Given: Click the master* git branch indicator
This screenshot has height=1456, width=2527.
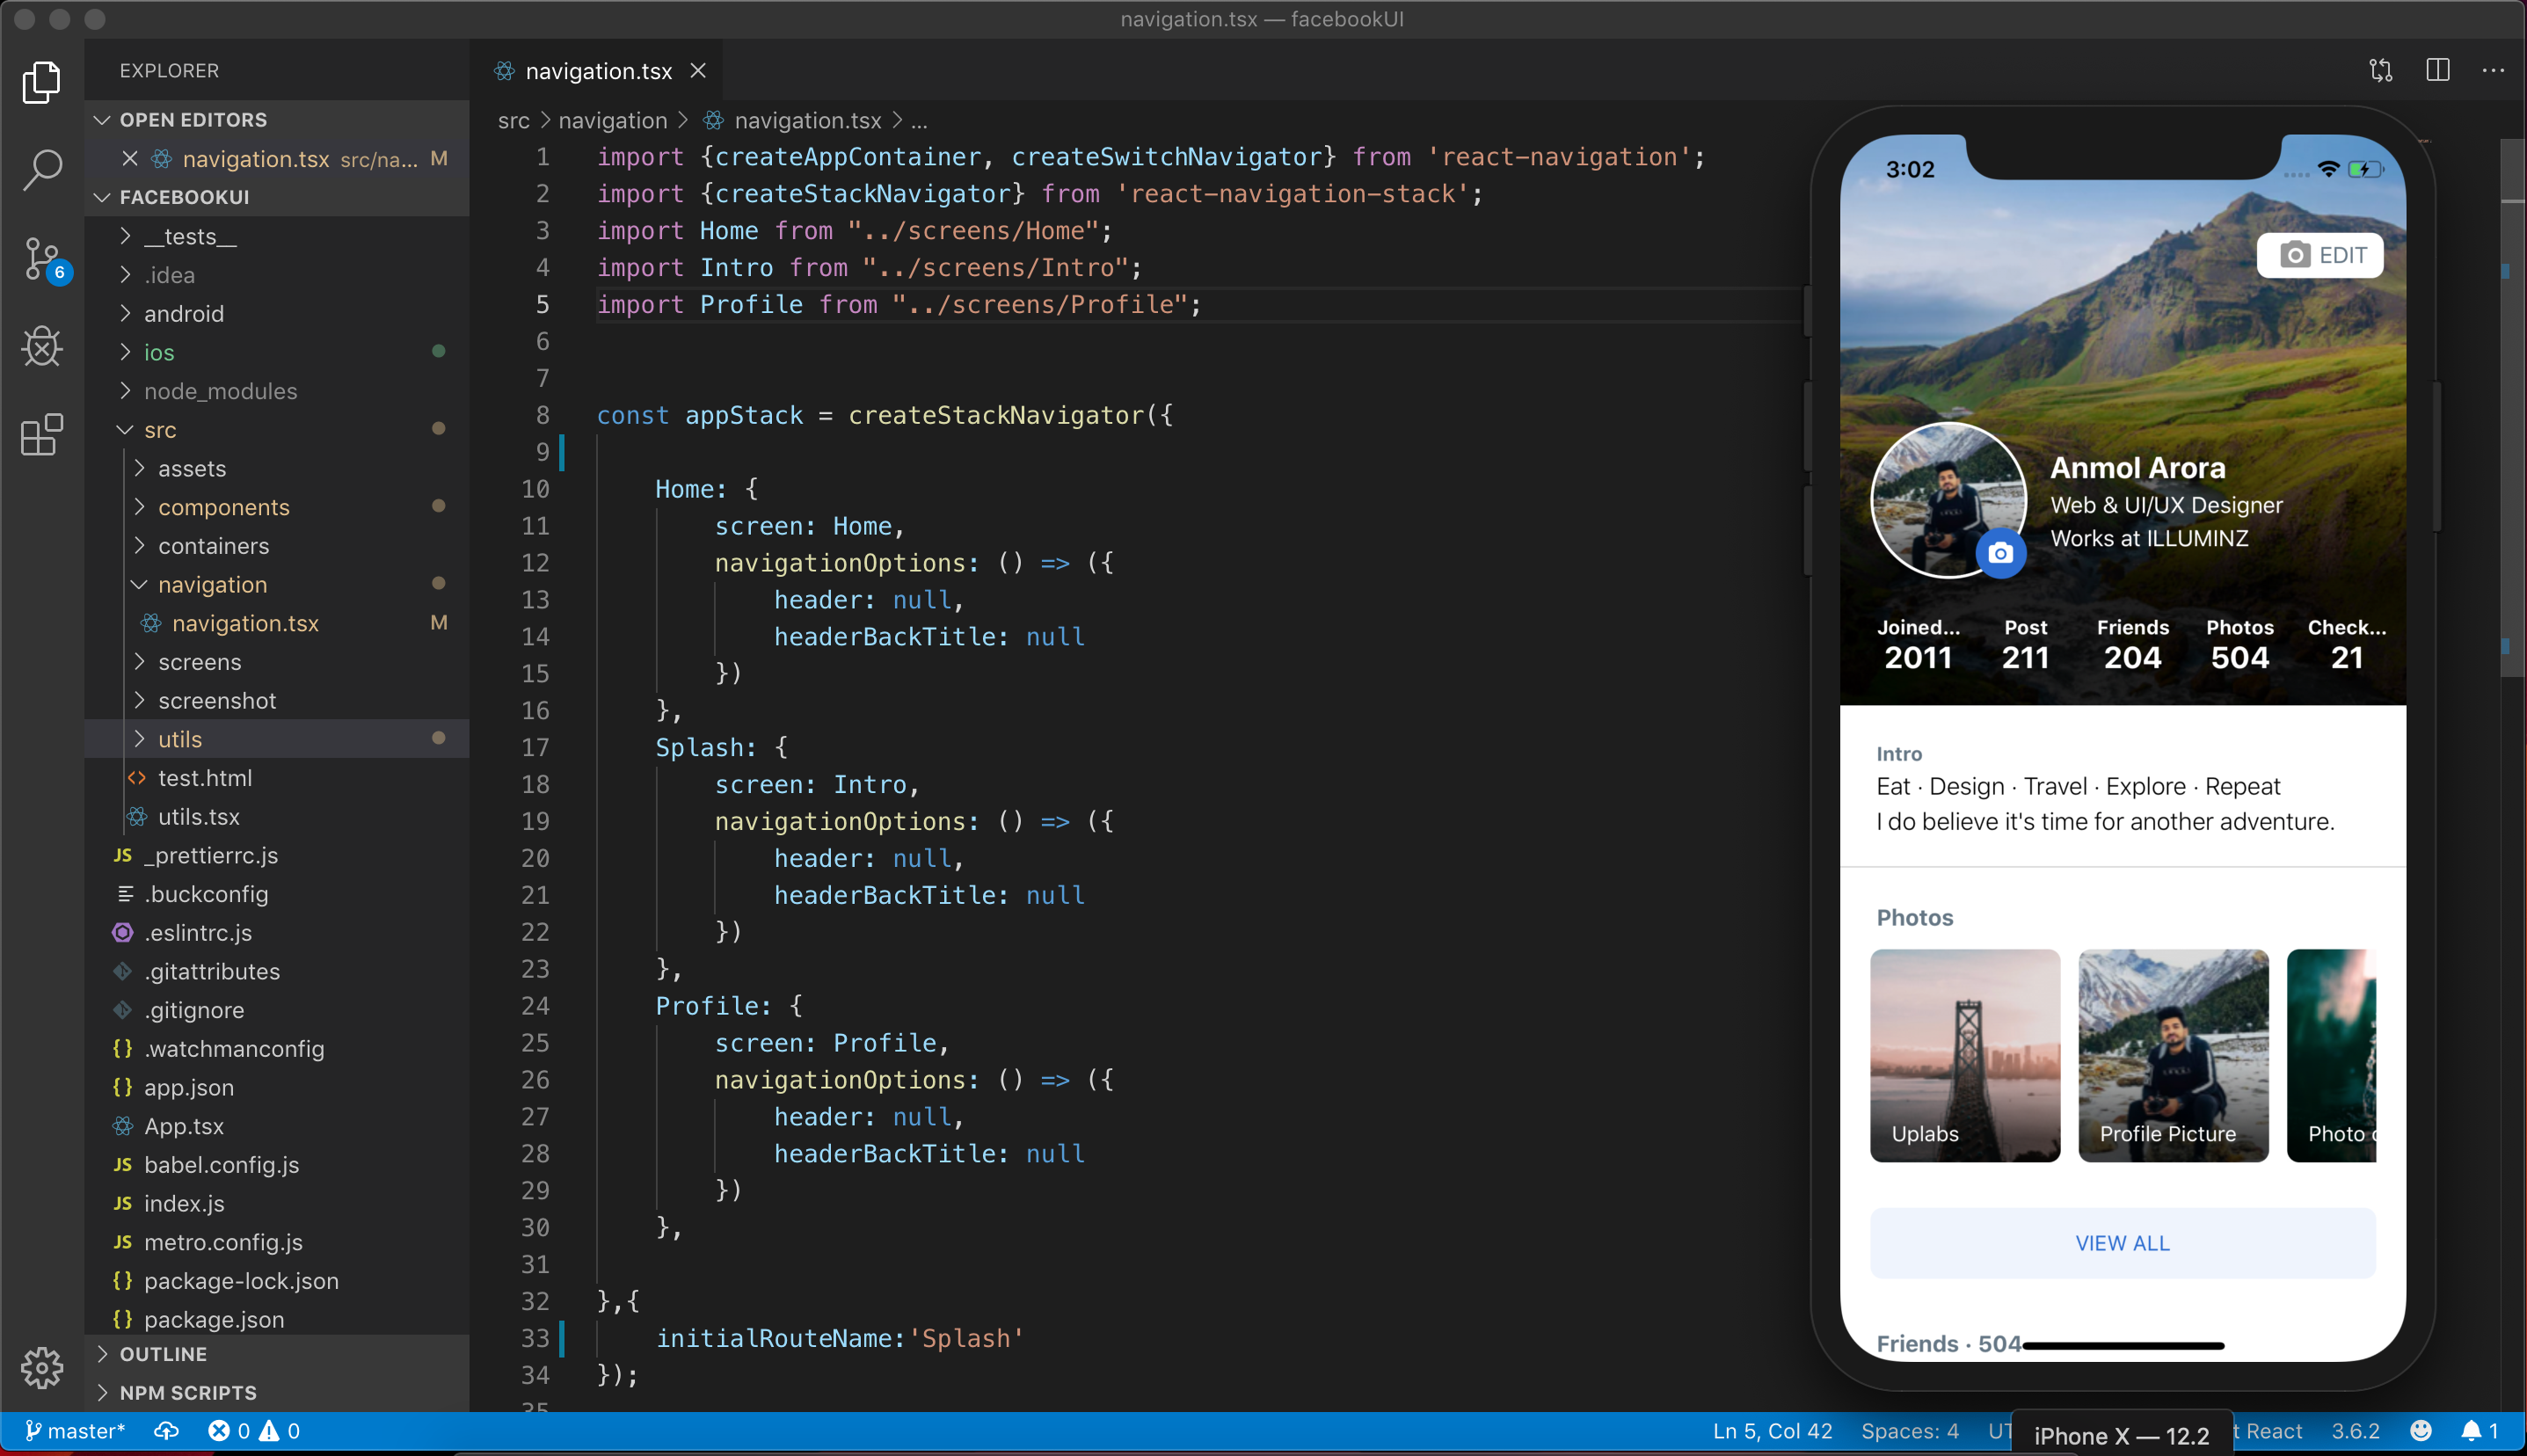Looking at the screenshot, I should [75, 1431].
